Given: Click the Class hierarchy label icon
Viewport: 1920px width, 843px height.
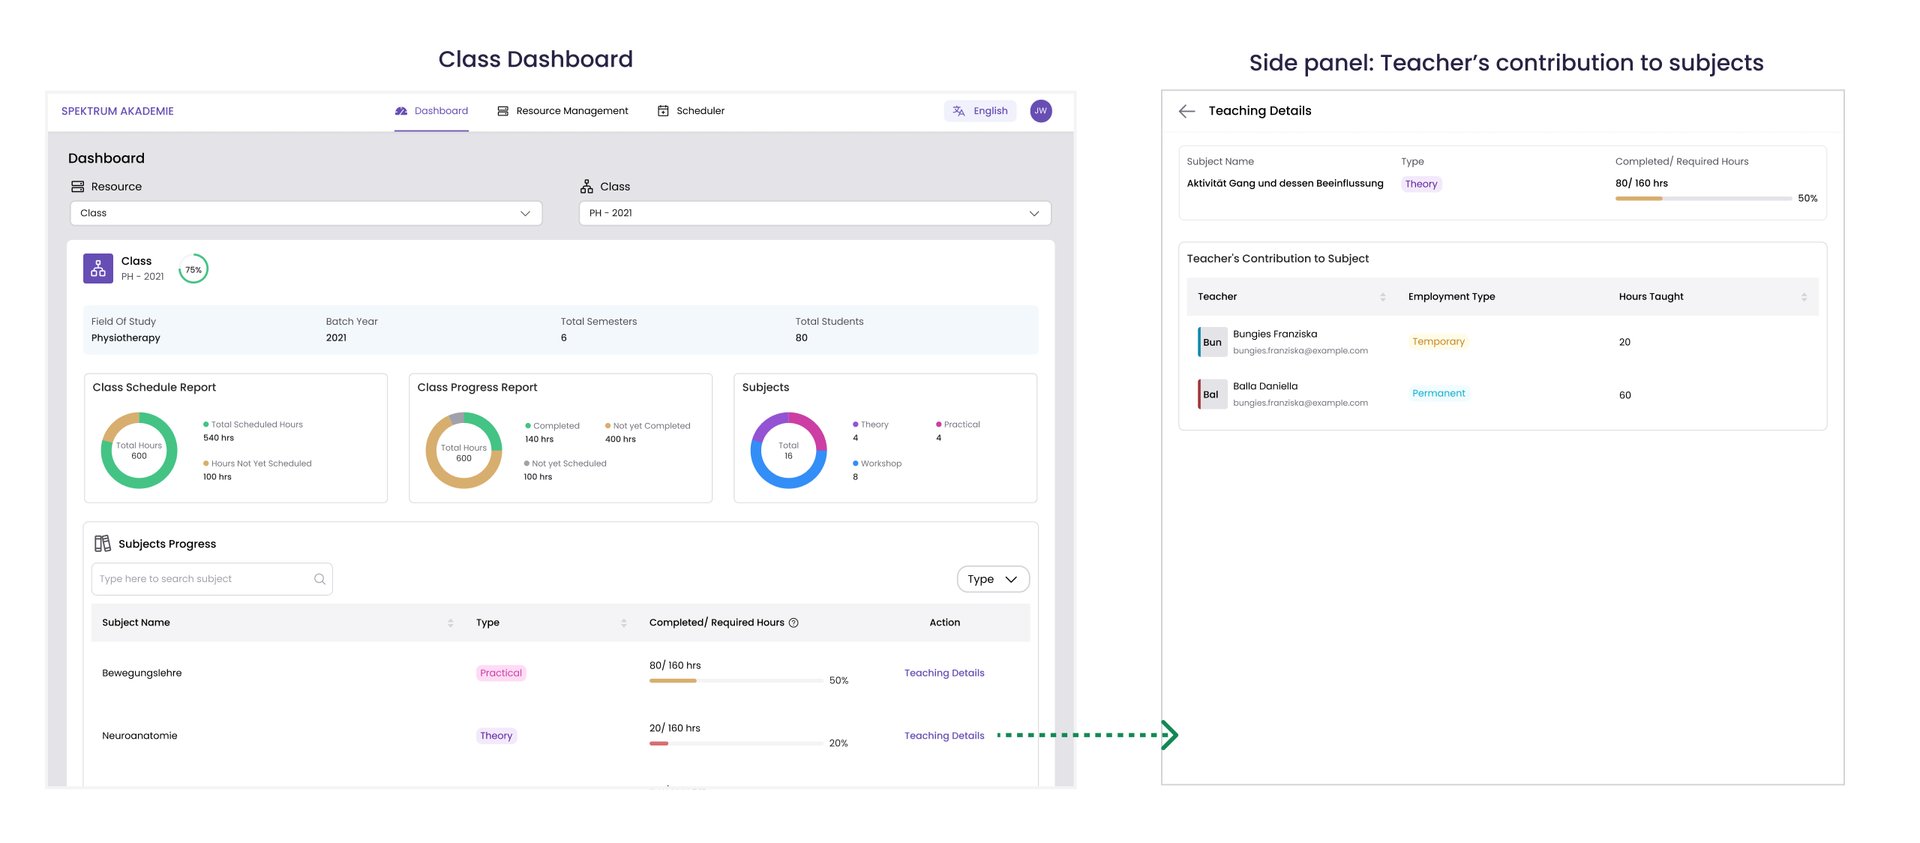Looking at the screenshot, I should pos(587,186).
